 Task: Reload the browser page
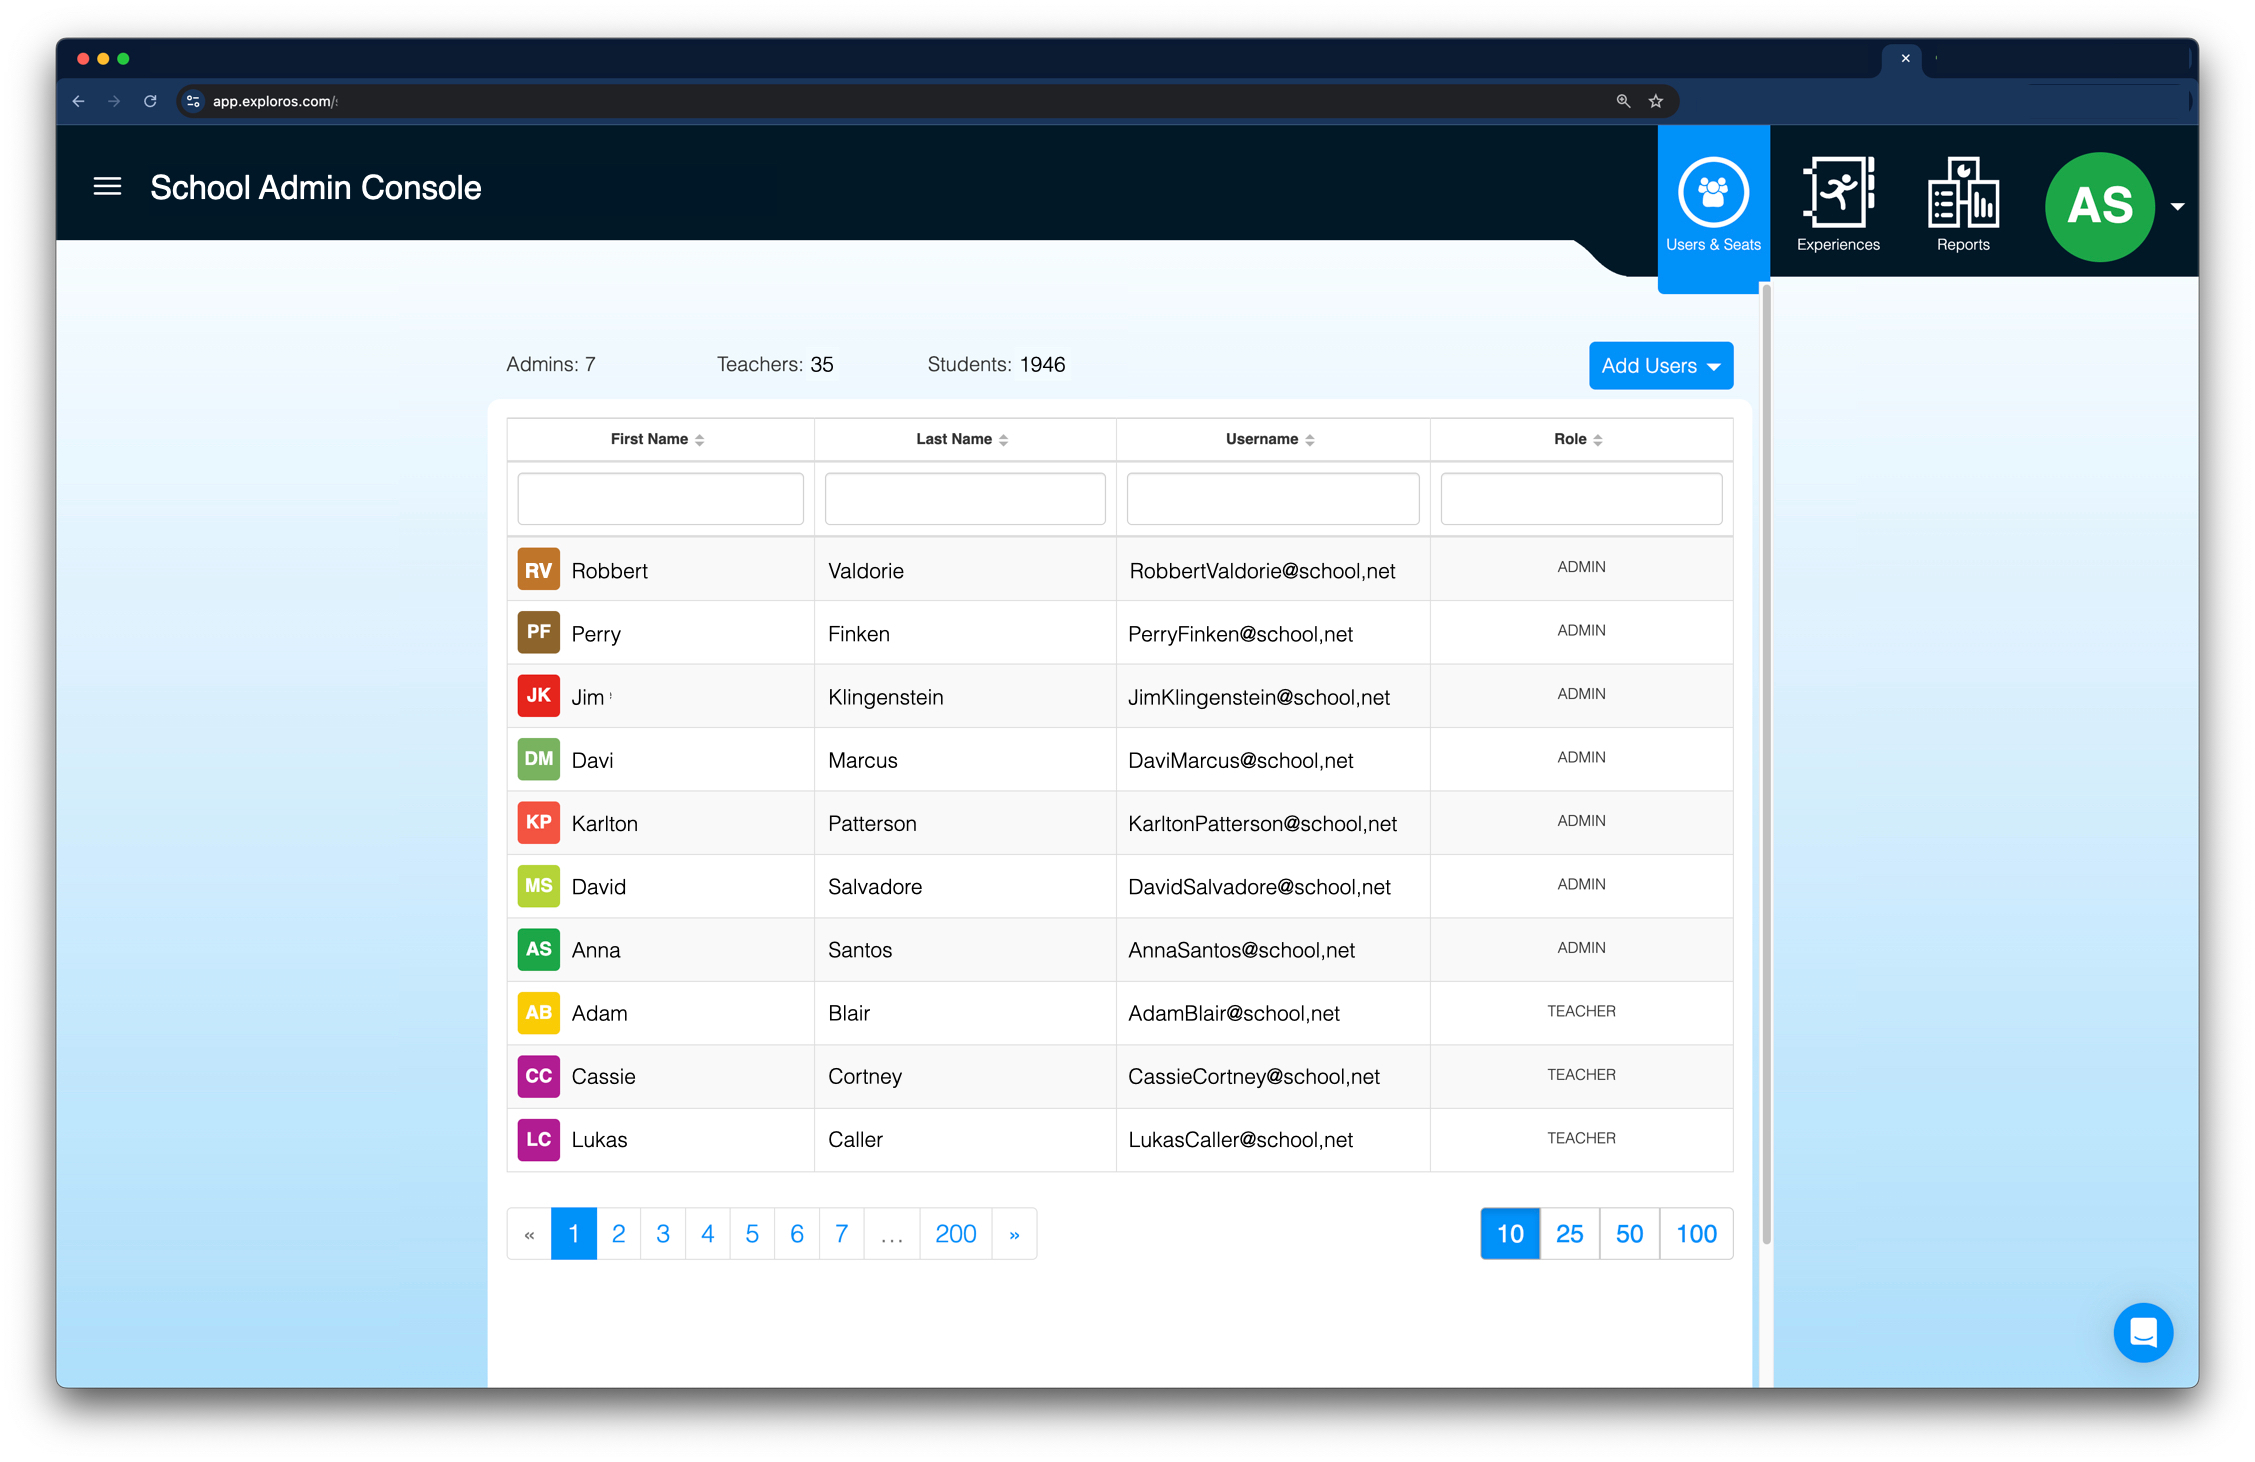click(x=150, y=101)
